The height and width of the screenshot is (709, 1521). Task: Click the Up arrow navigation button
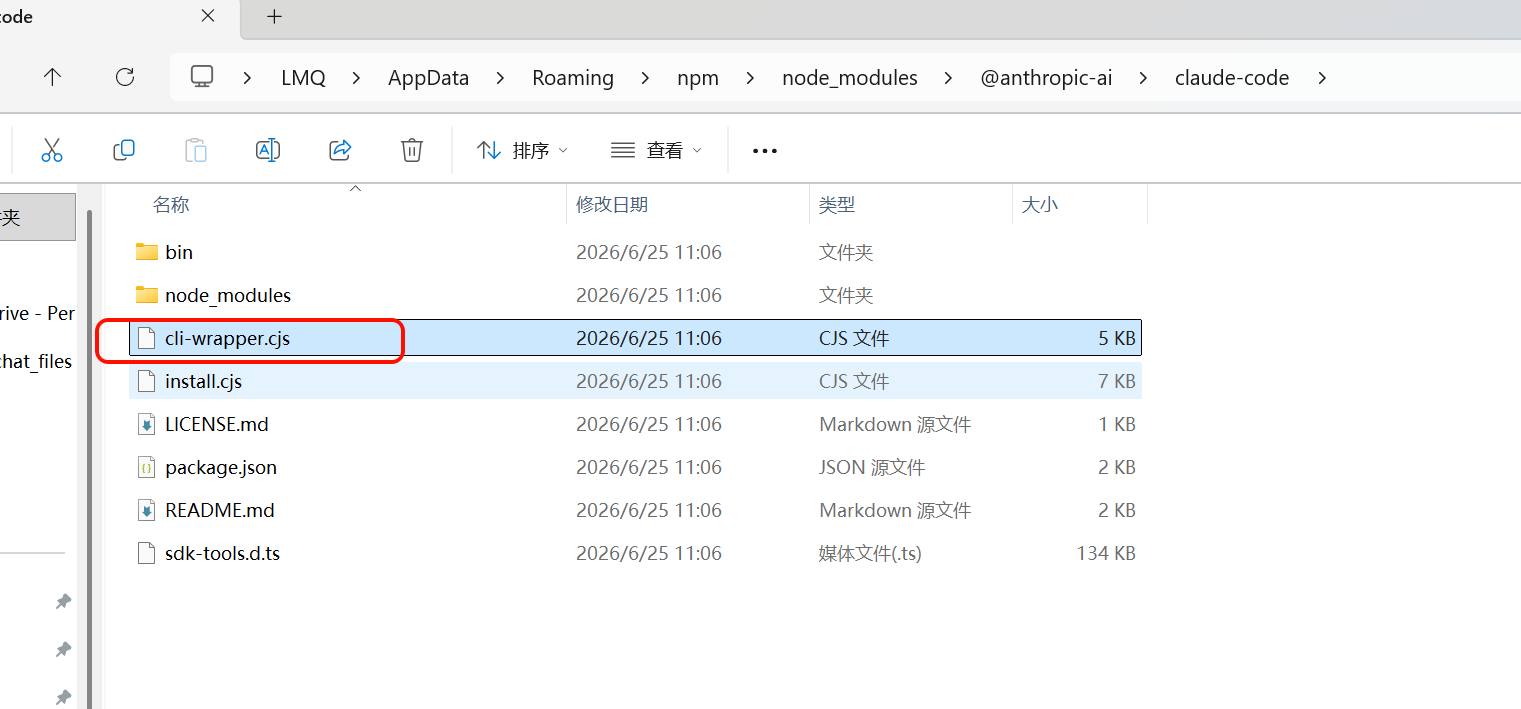click(53, 77)
